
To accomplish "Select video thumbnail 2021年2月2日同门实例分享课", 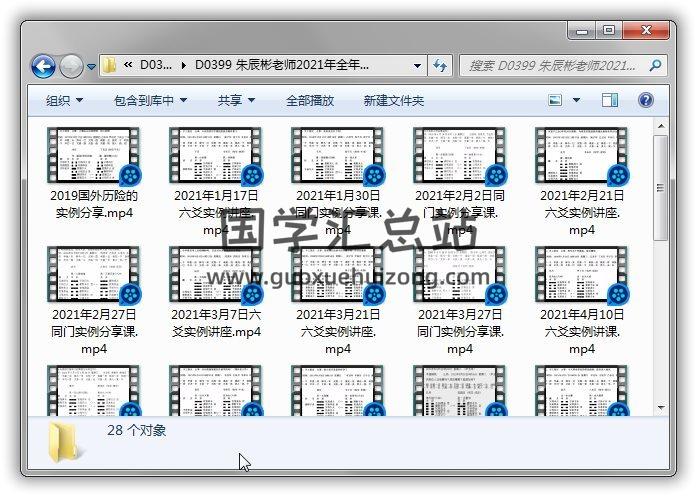I will click(460, 156).
